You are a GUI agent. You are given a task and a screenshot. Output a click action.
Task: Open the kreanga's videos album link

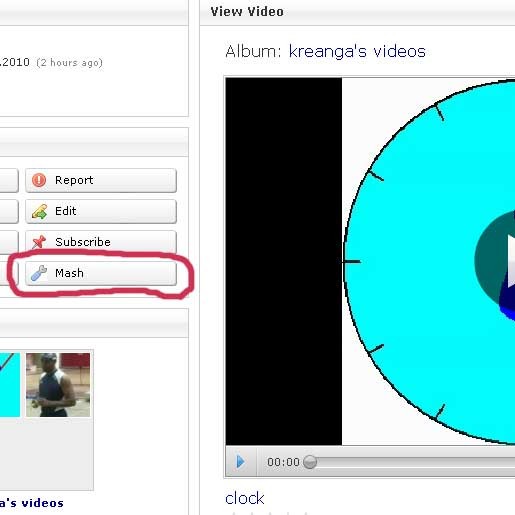[x=357, y=52]
